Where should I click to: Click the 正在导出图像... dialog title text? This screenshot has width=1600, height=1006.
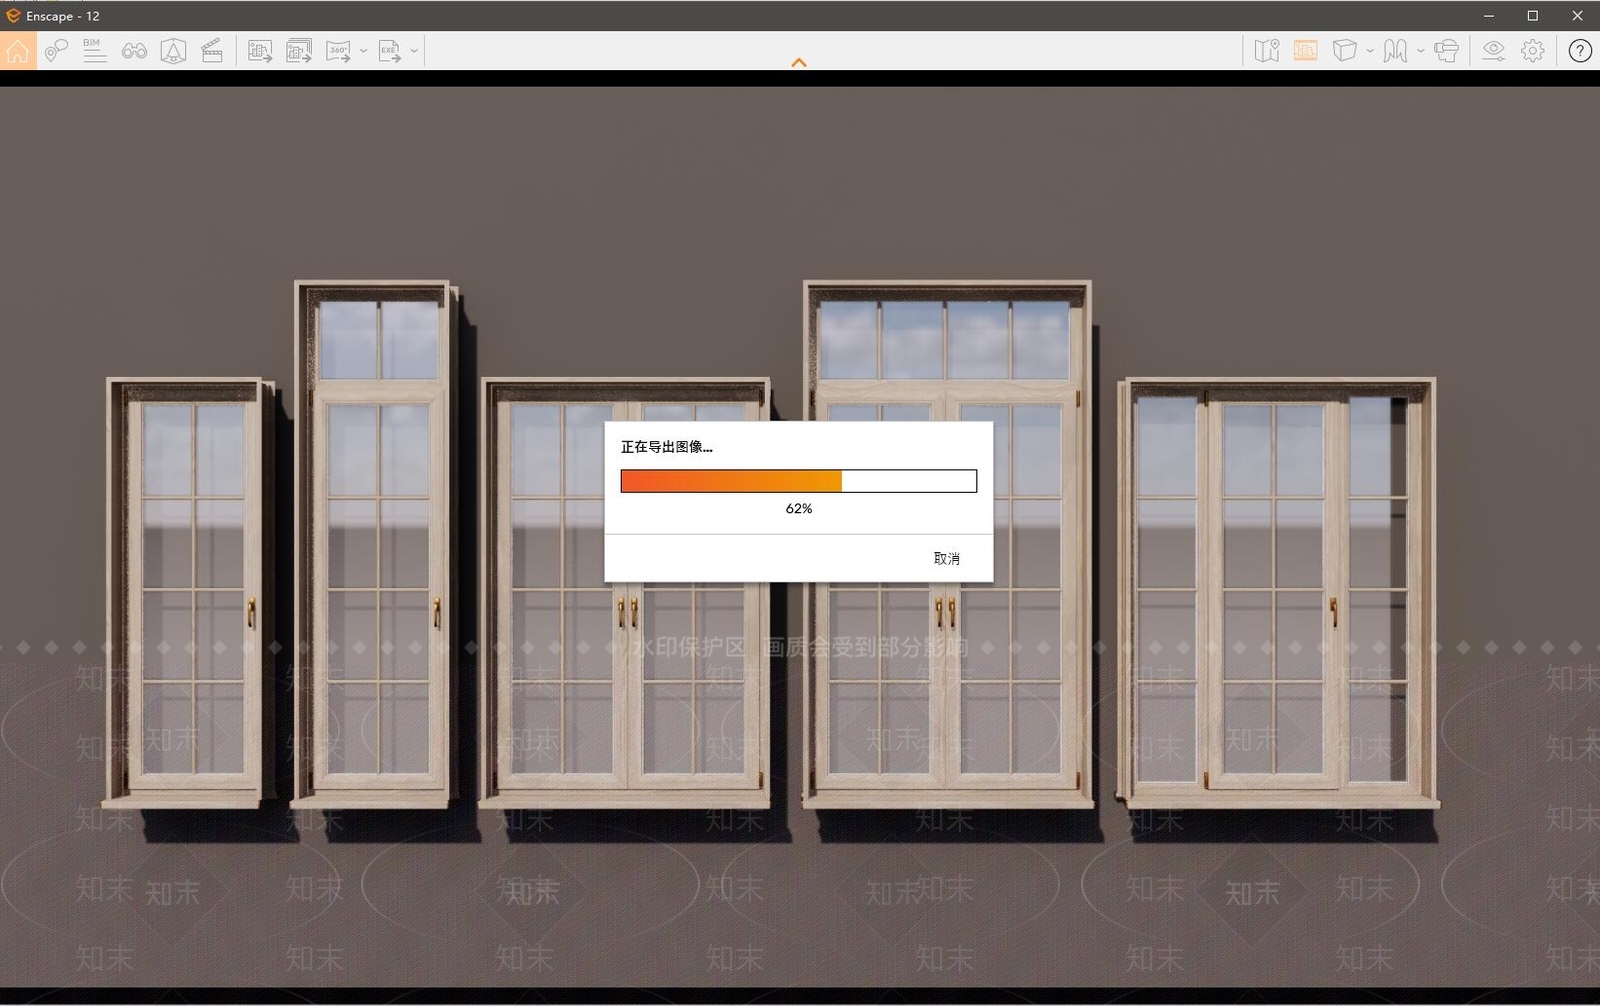coord(667,447)
